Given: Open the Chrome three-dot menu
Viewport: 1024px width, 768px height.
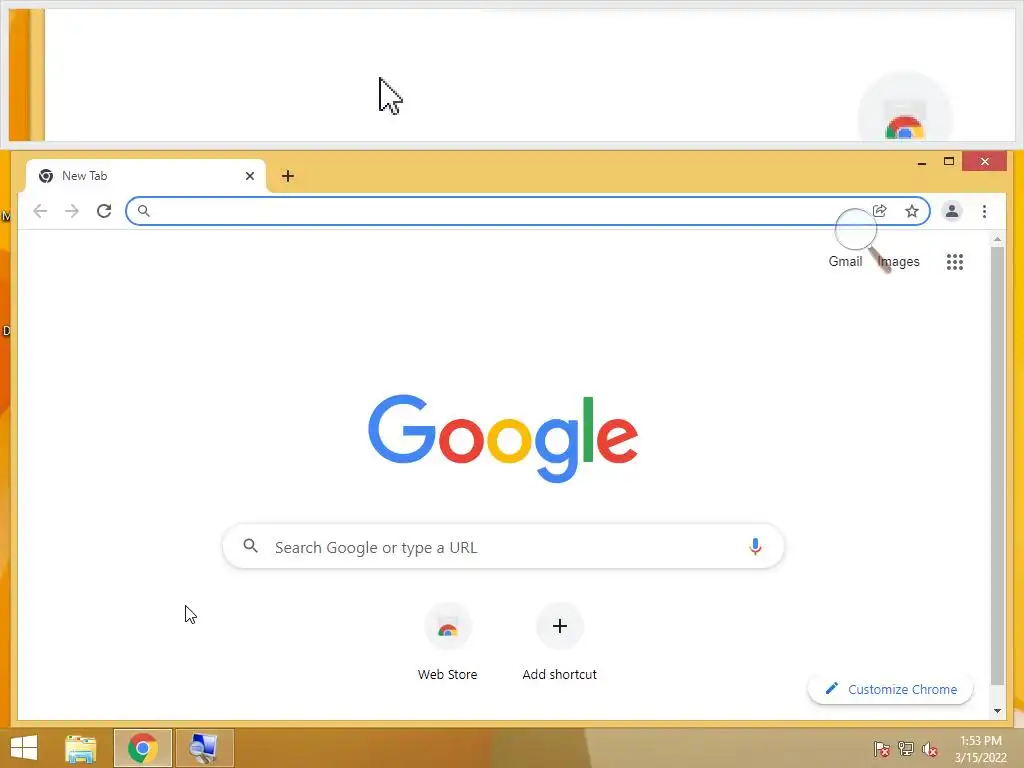Looking at the screenshot, I should (984, 211).
